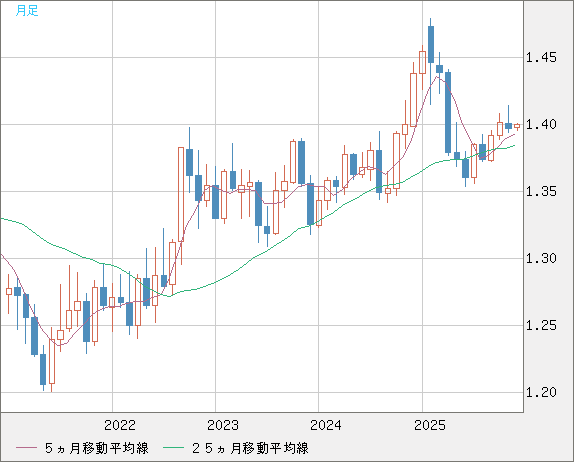The width and height of the screenshot is (574, 462).
Task: Click the 25ヵ月移動平均線 legend text
Action: pos(250,448)
